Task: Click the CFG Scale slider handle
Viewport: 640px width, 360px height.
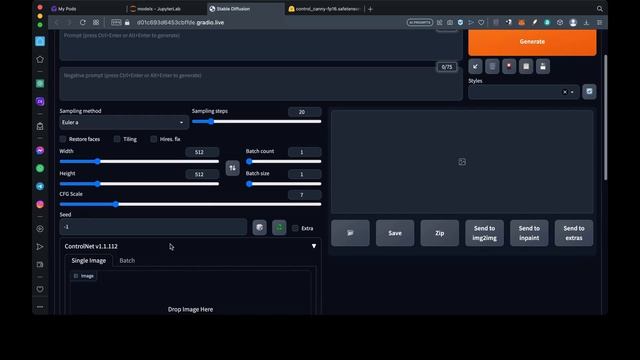Action: click(116, 204)
